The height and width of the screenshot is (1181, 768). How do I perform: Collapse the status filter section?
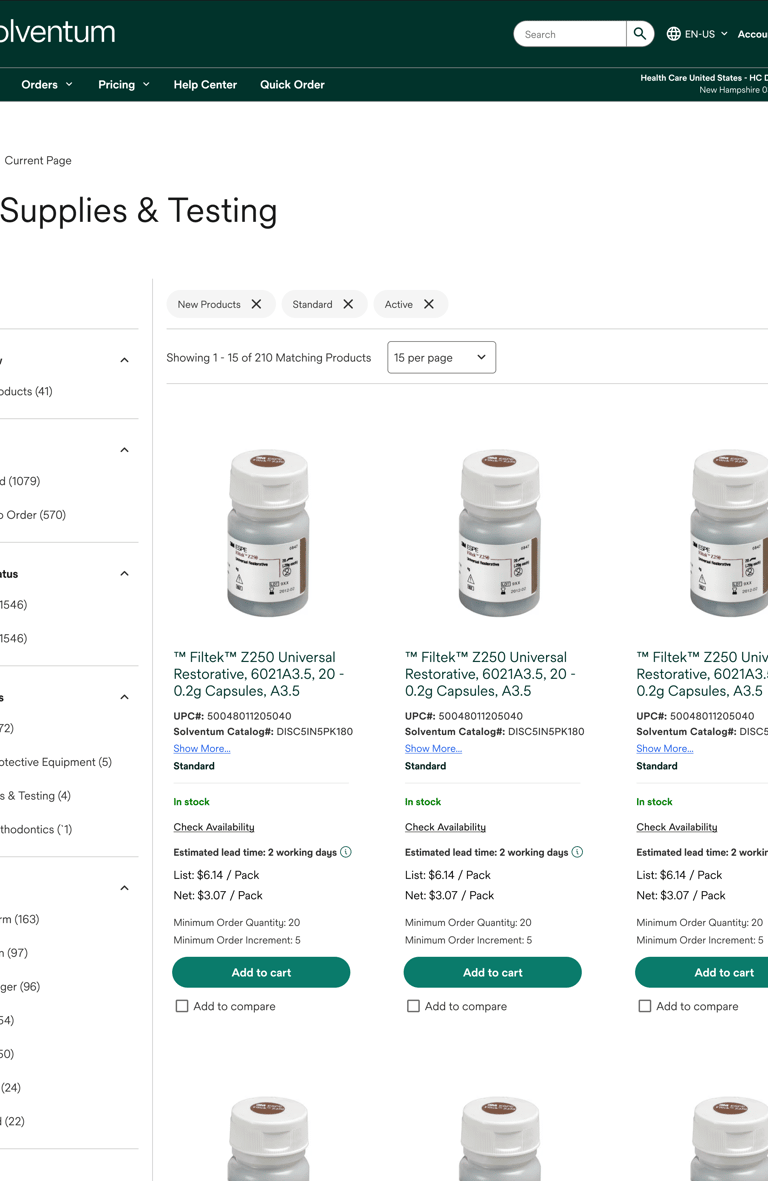coord(125,574)
